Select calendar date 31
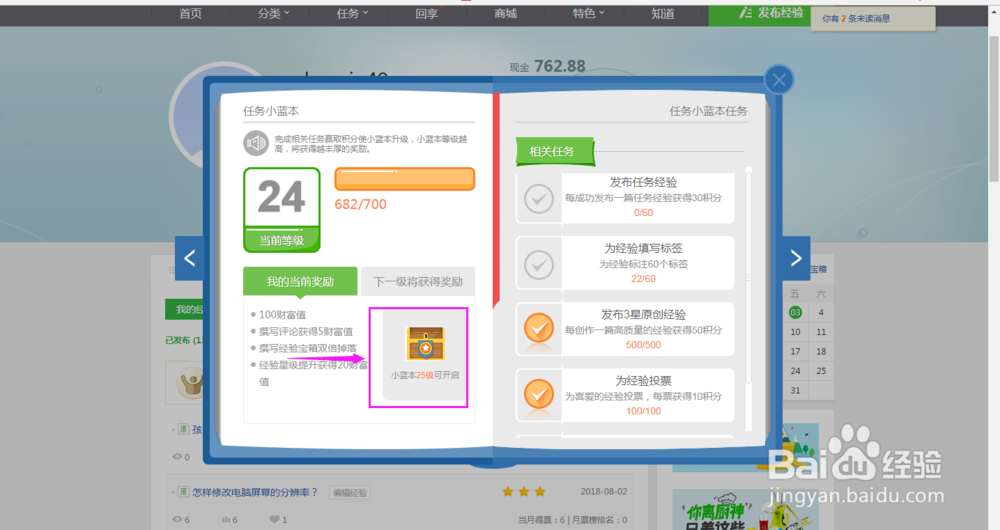This screenshot has height=530, width=1000. [795, 390]
